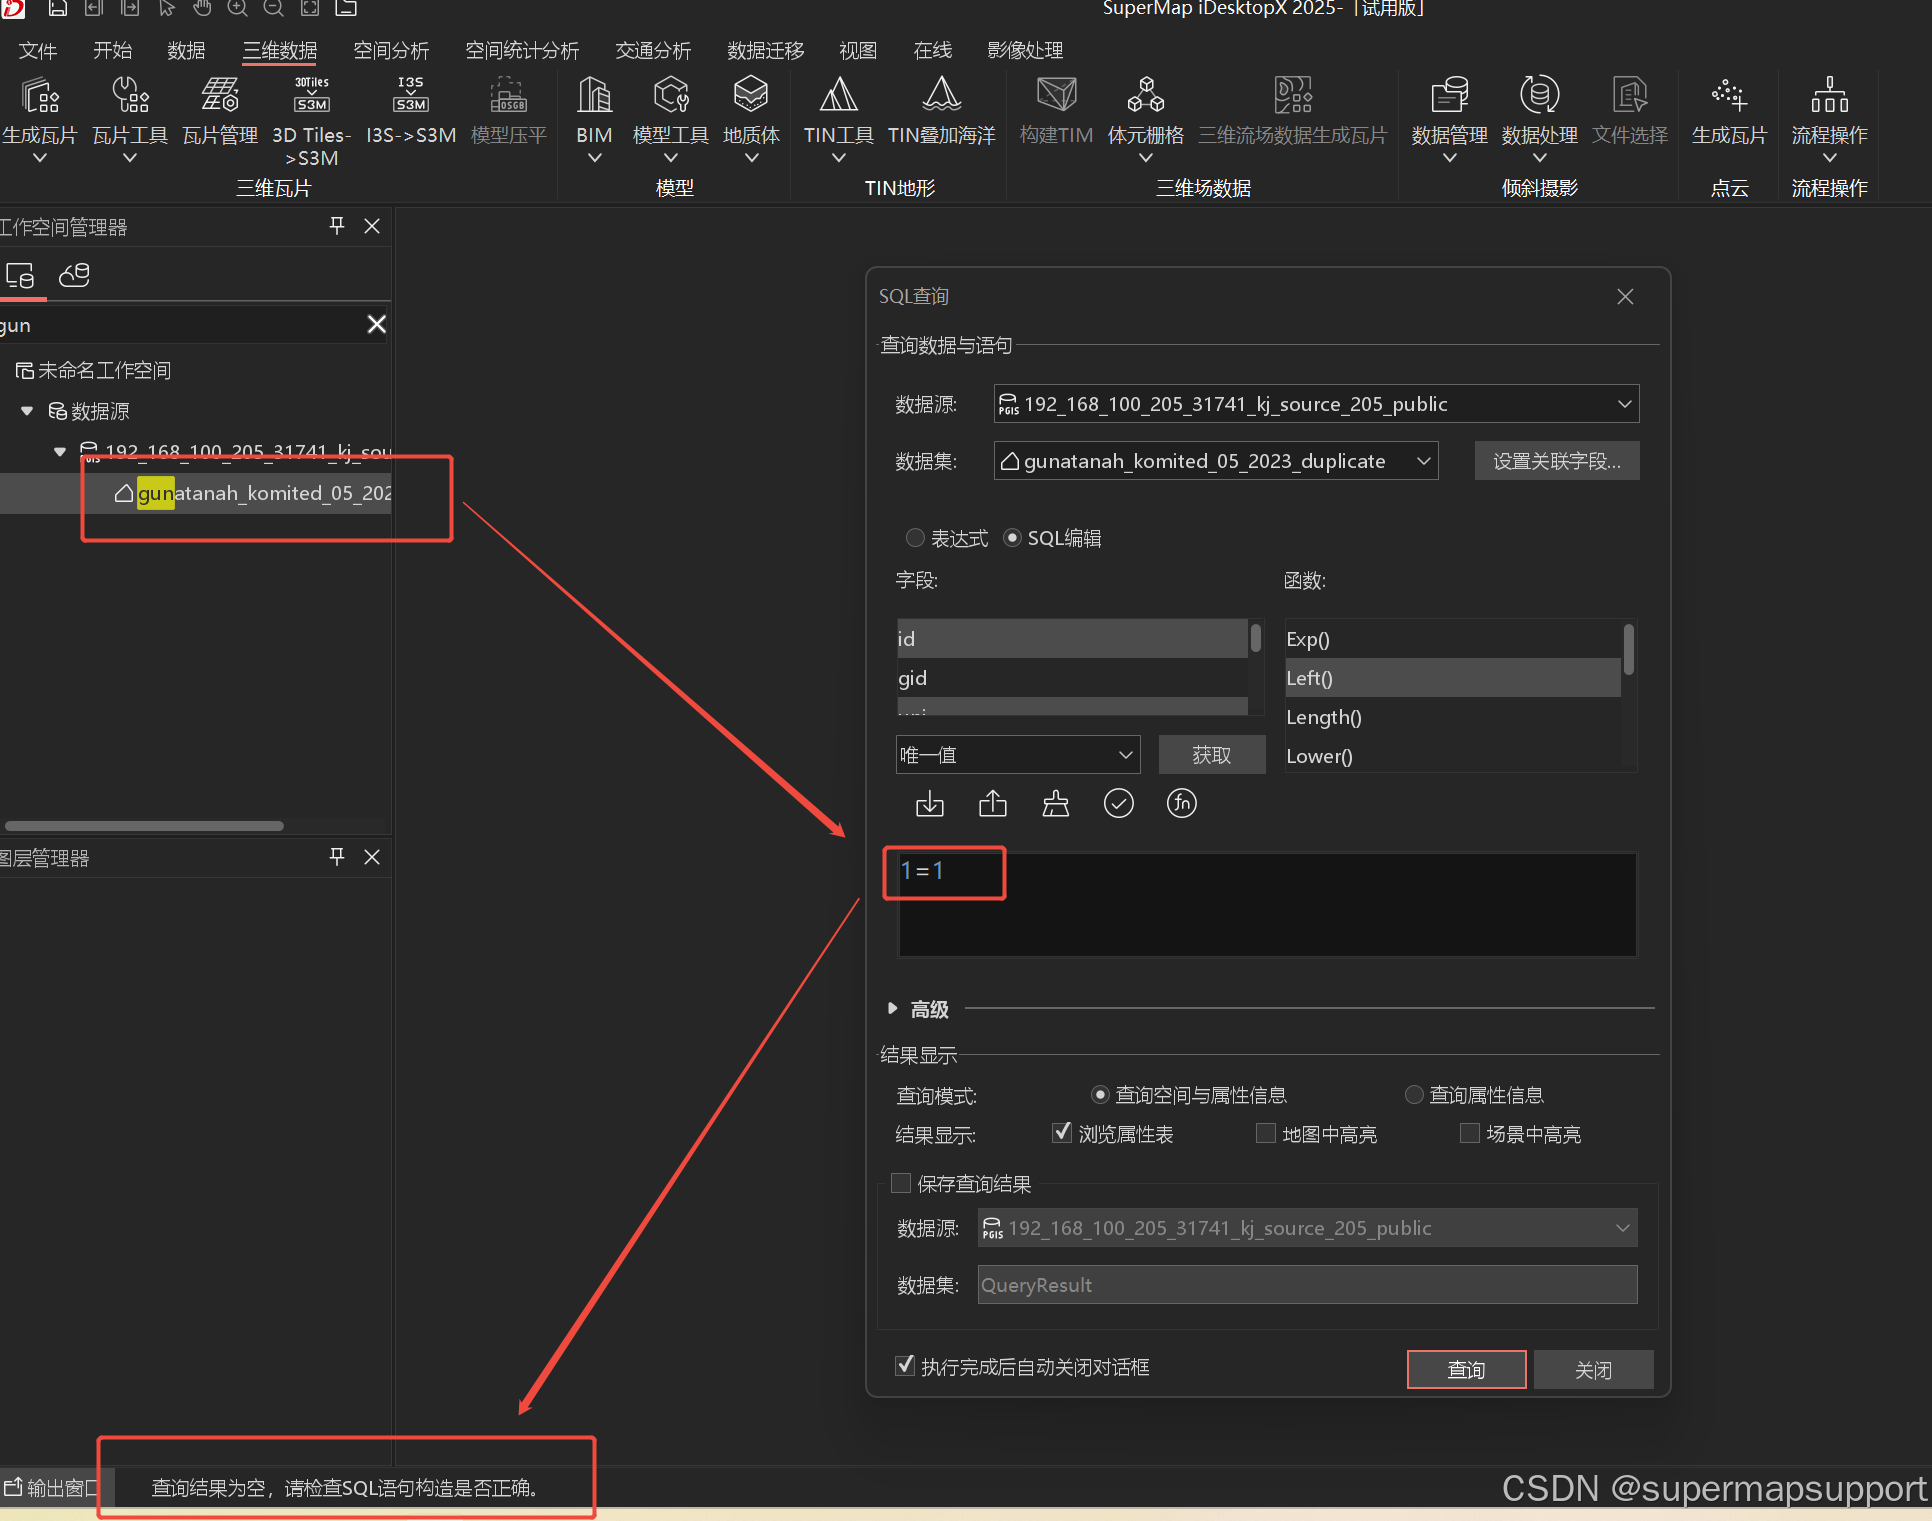Open the 数据集 dropdown gunatanah_komited
The height and width of the screenshot is (1521, 1932).
coord(1216,461)
